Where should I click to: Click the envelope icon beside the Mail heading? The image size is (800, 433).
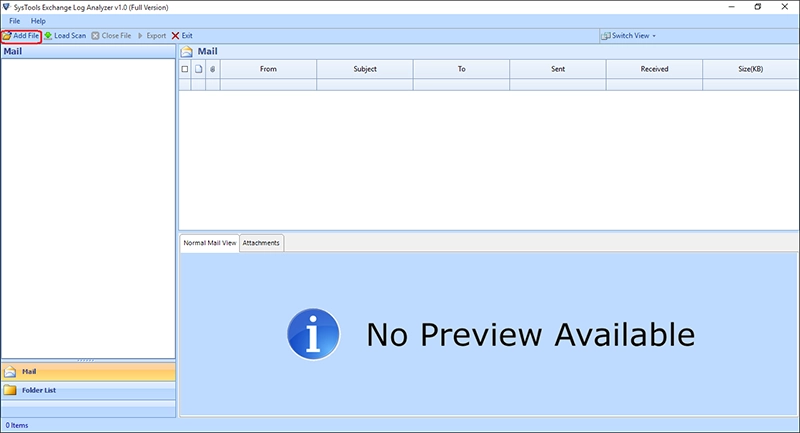(x=187, y=52)
